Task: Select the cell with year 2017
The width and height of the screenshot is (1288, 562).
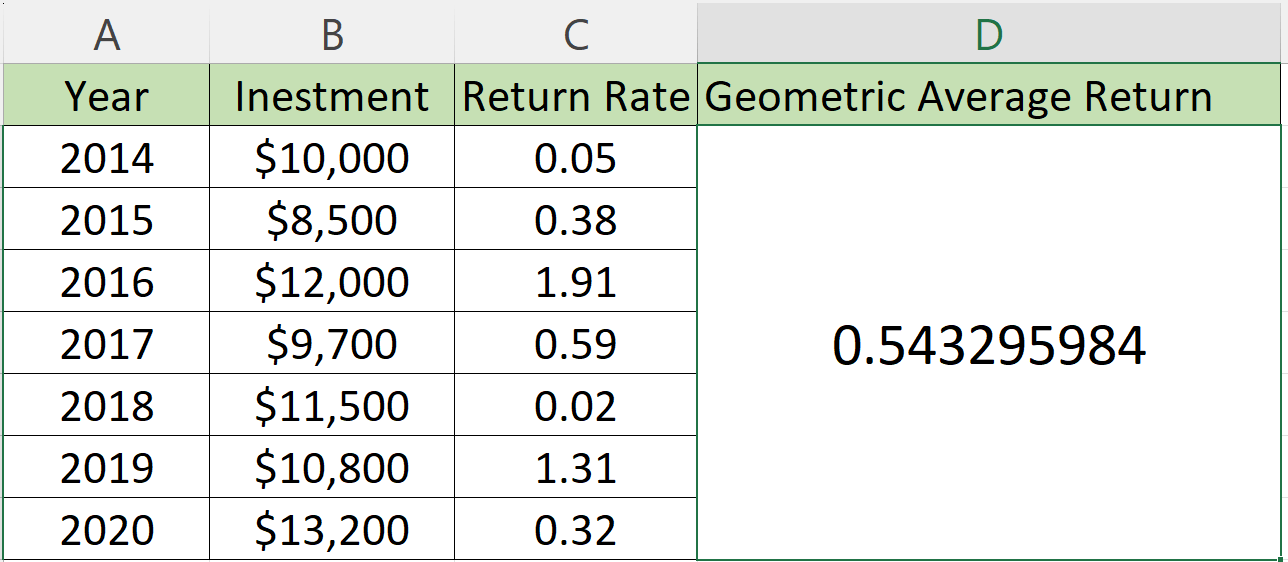Action: 105,343
